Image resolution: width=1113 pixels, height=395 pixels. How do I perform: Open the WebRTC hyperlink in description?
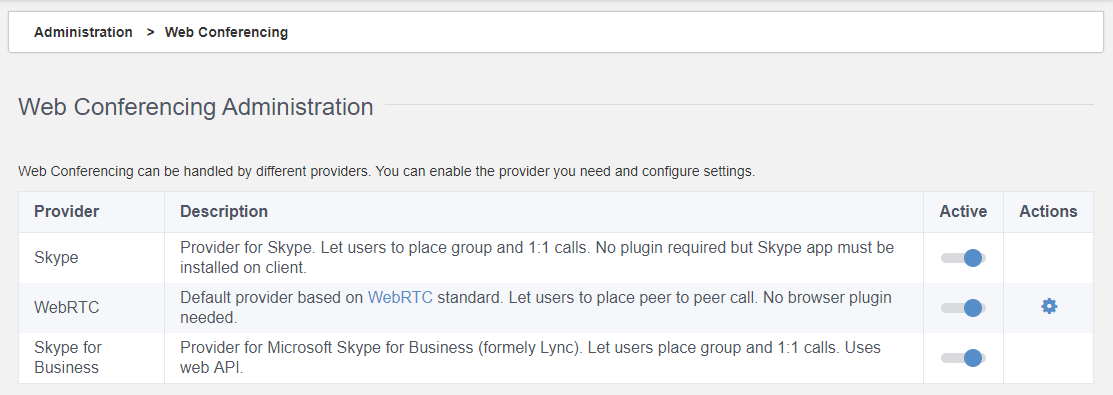tap(400, 298)
